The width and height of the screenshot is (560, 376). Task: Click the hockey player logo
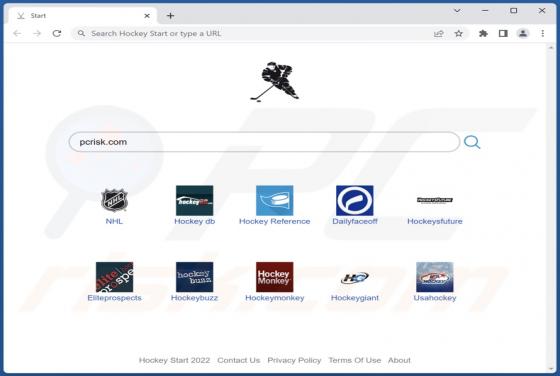[274, 82]
